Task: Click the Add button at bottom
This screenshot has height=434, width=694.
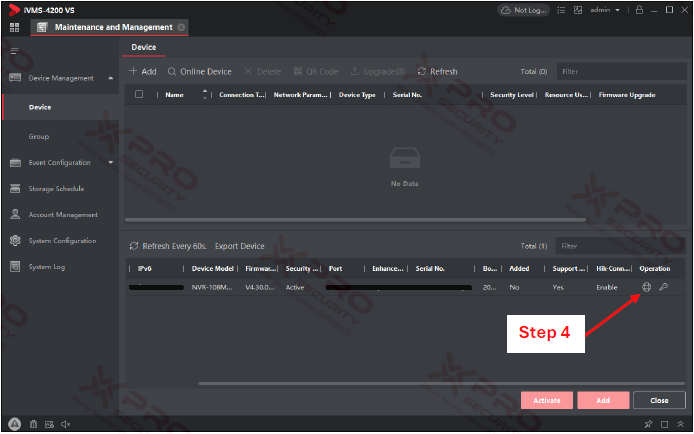Action: click(603, 400)
